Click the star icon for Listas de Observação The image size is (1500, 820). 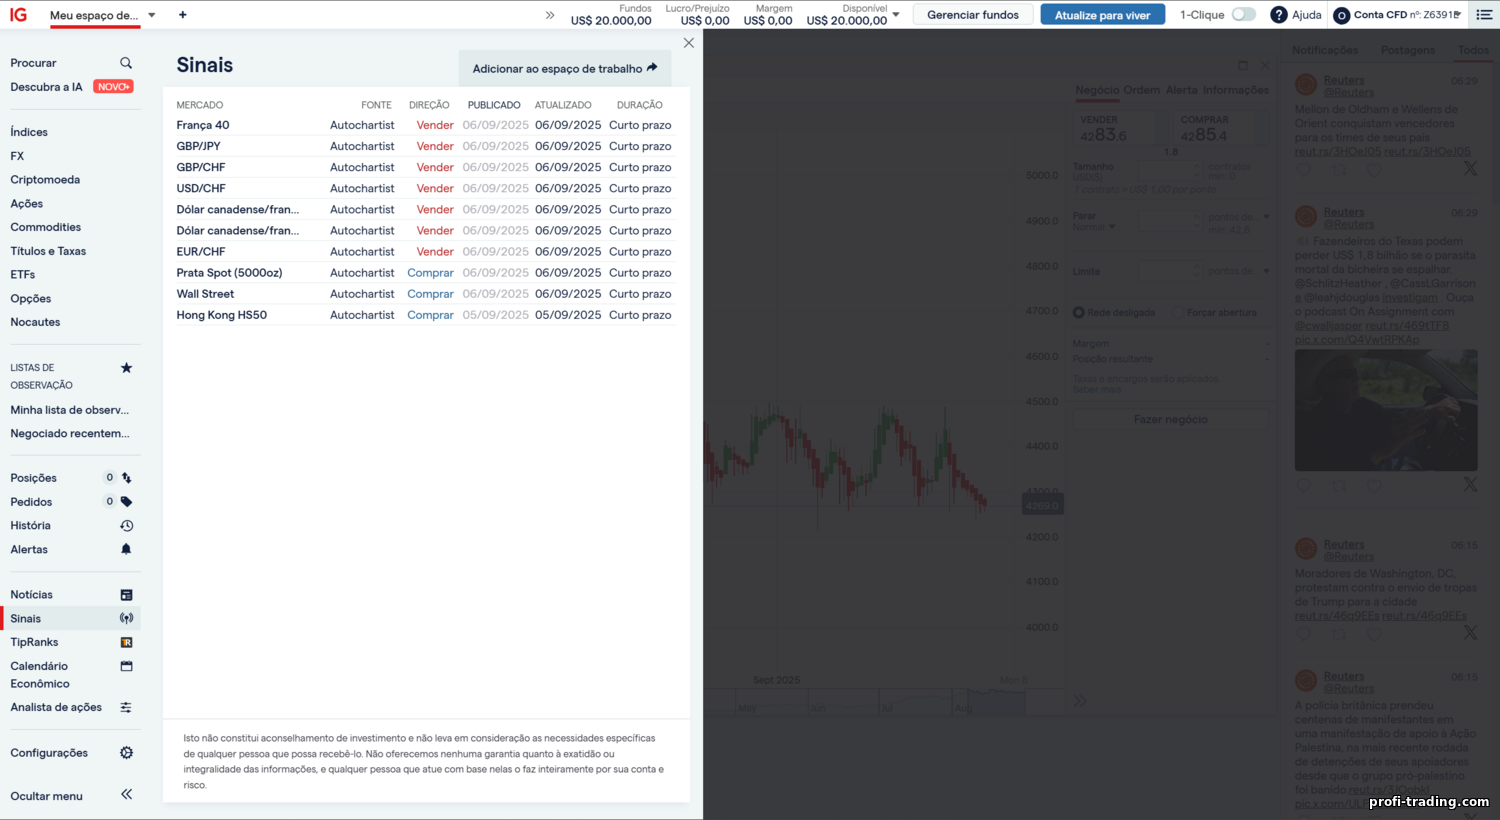[126, 368]
